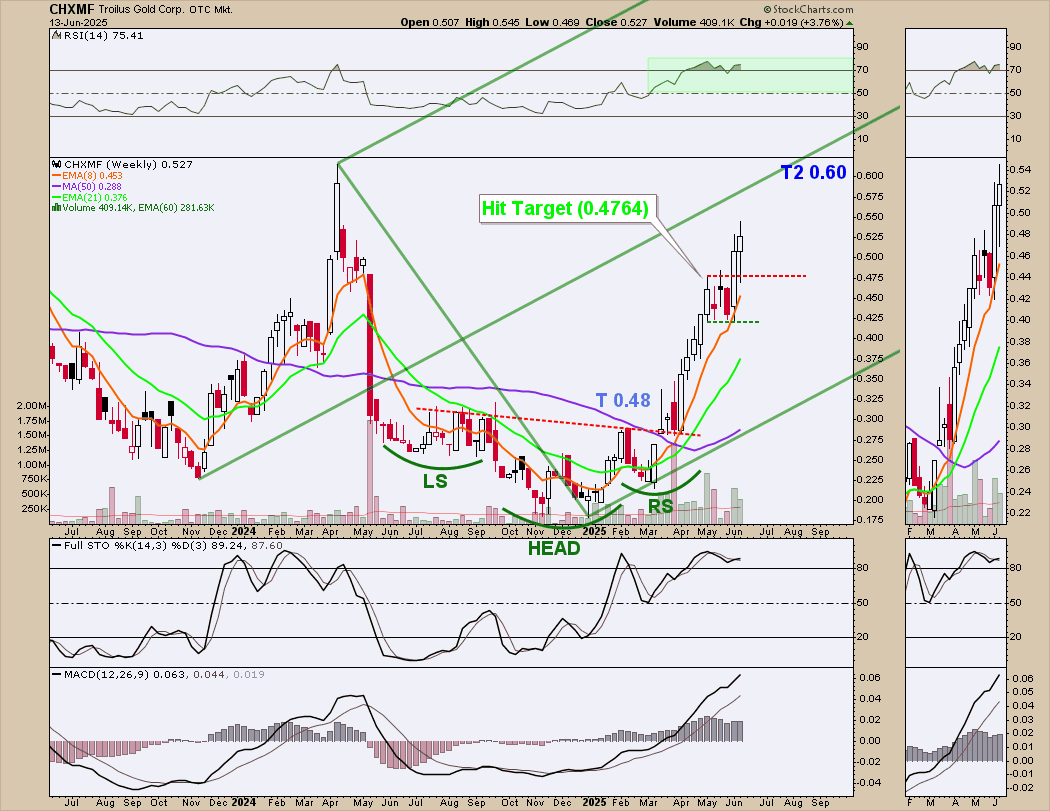Click the LS left shoulder label
The width and height of the screenshot is (1050, 811).
pos(435,481)
